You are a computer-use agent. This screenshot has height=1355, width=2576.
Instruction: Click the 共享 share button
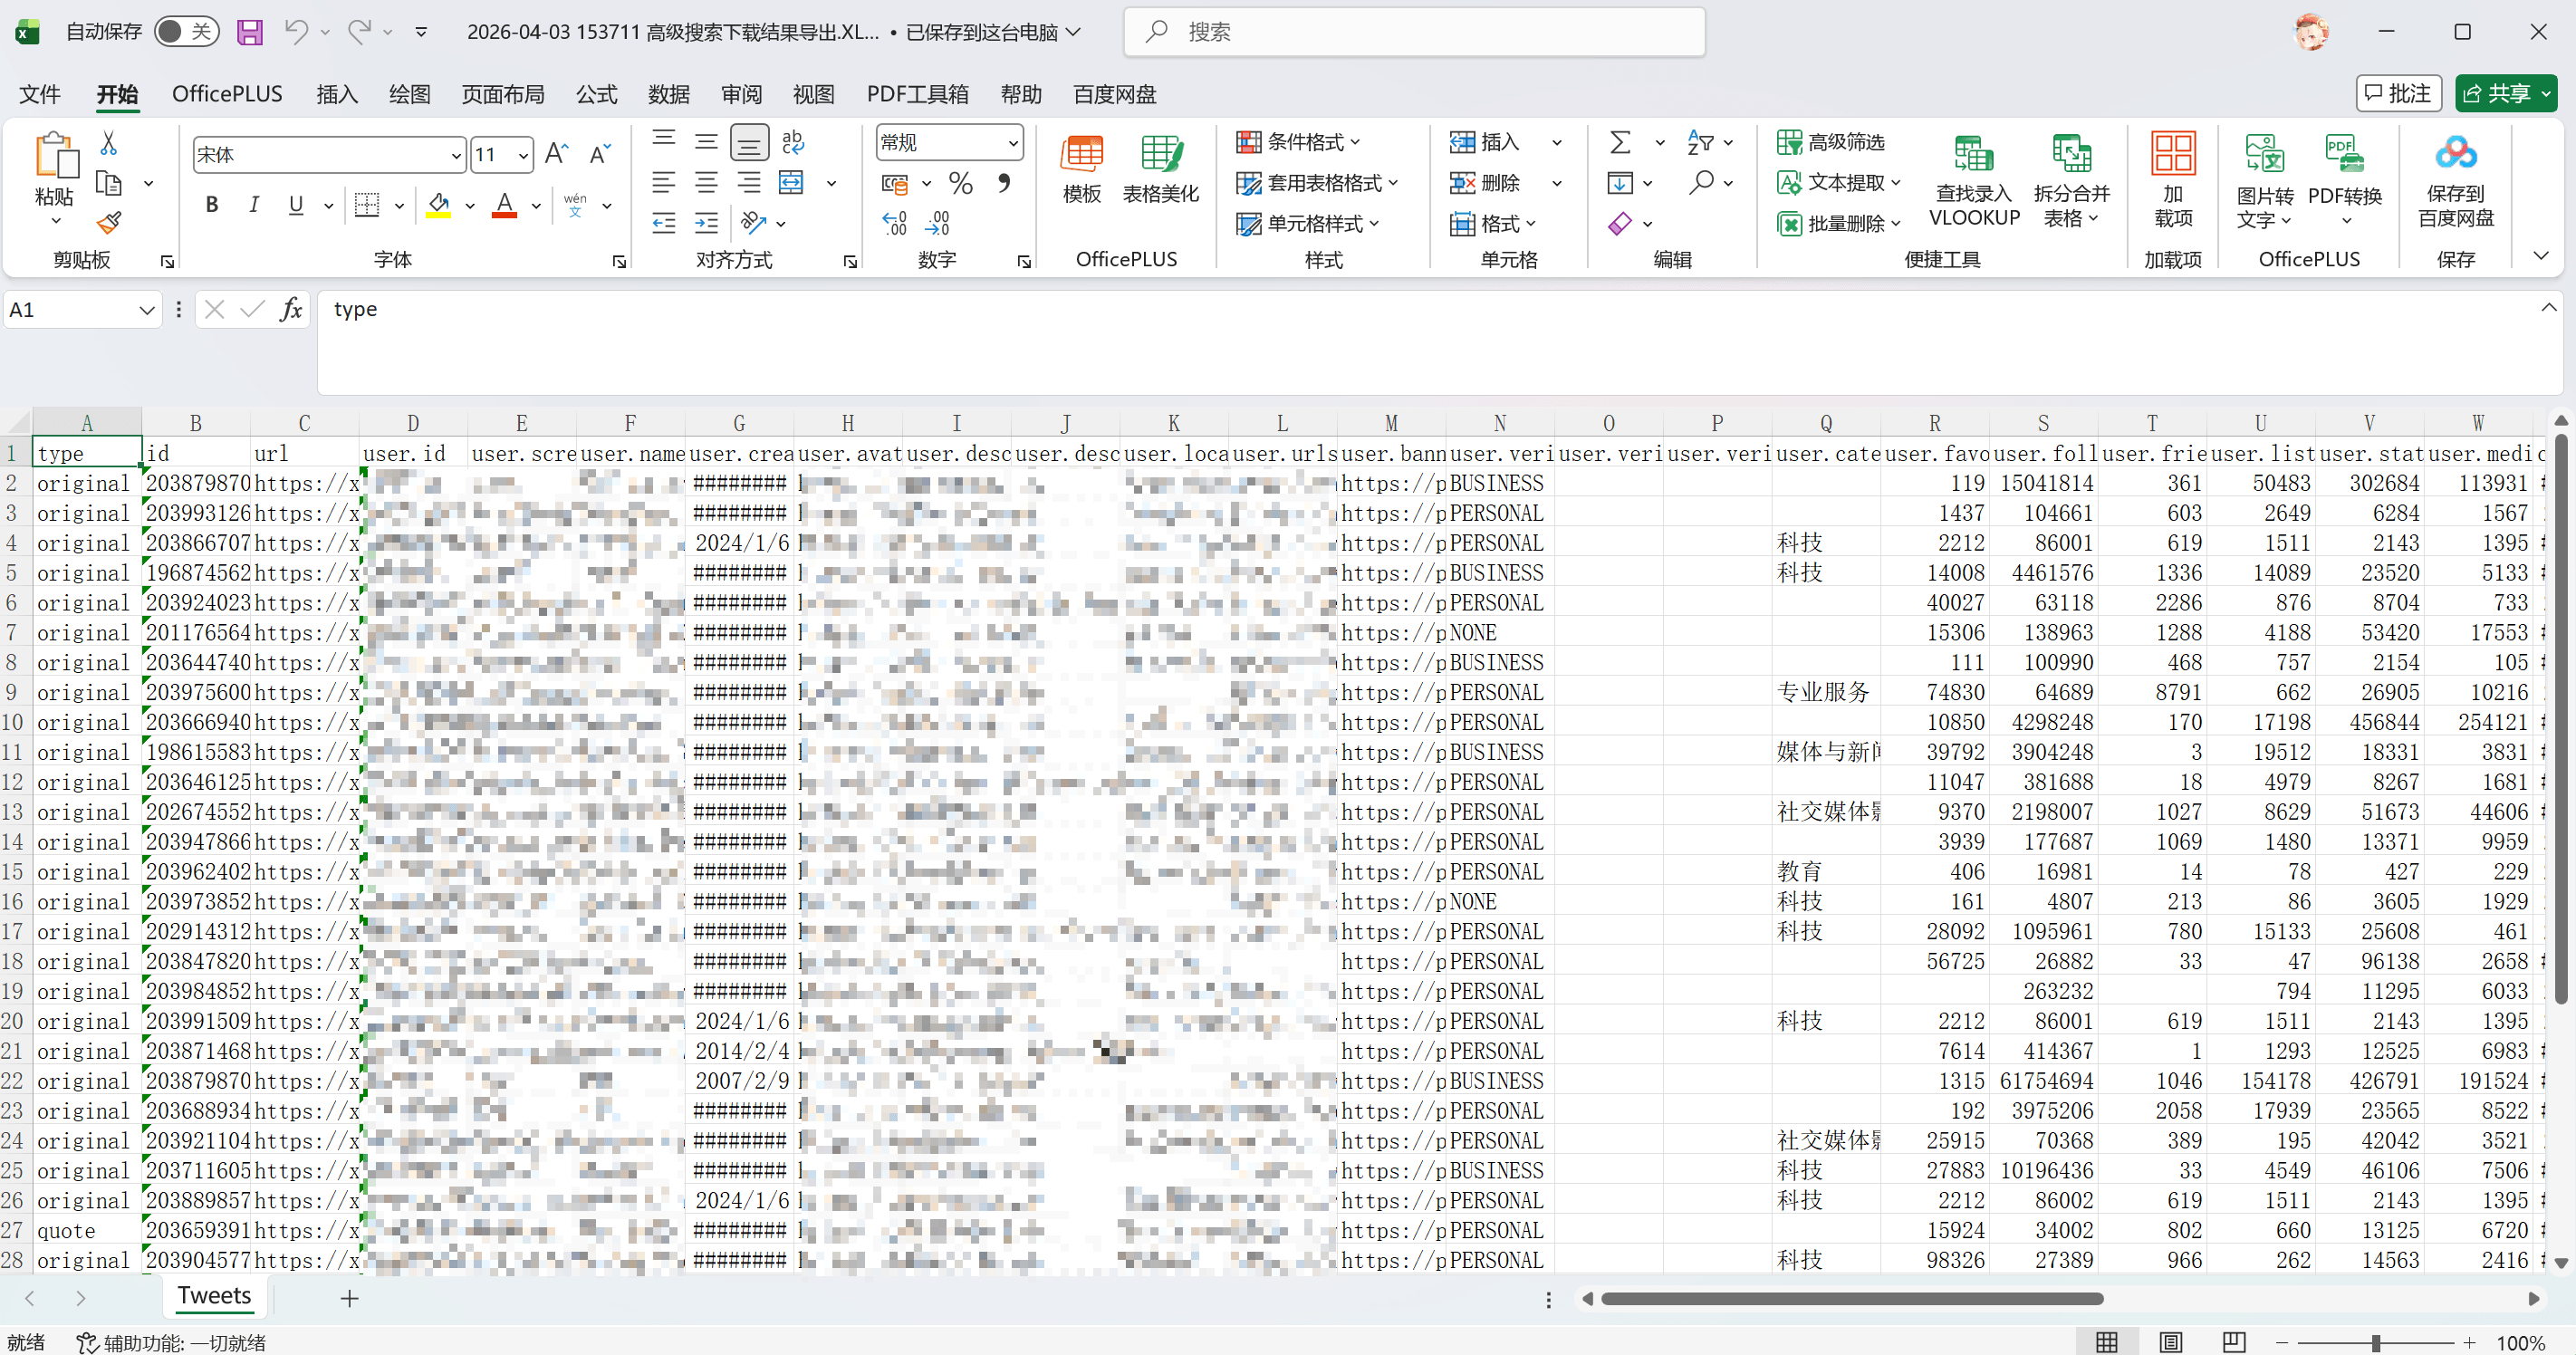click(2497, 94)
